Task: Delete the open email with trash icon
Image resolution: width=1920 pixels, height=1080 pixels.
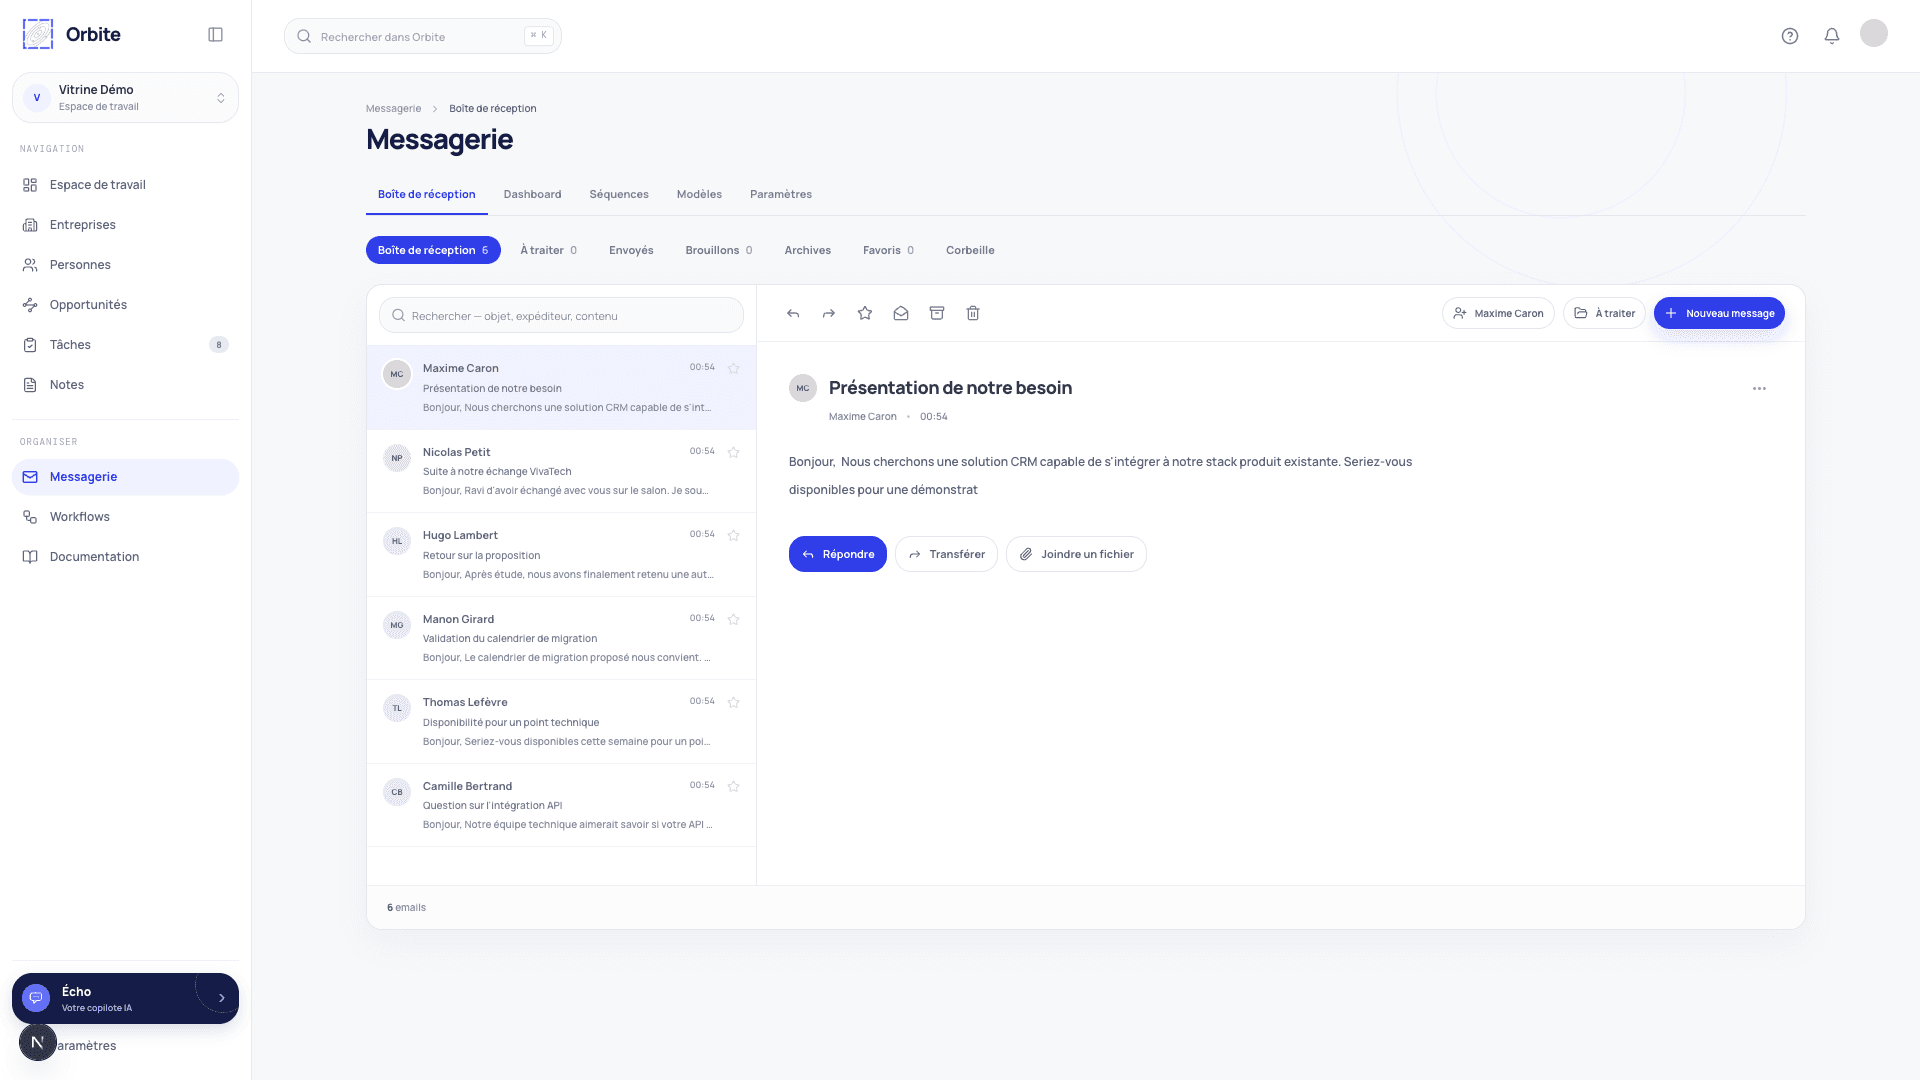Action: (x=973, y=313)
